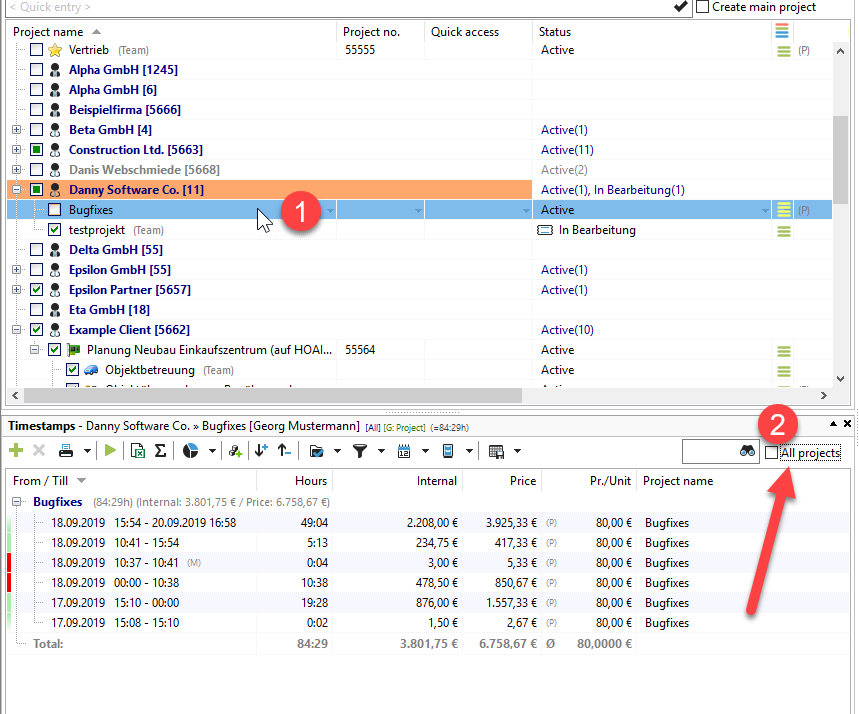Check the Create main project checkbox
Screen dimensions: 859x714
(x=703, y=7)
